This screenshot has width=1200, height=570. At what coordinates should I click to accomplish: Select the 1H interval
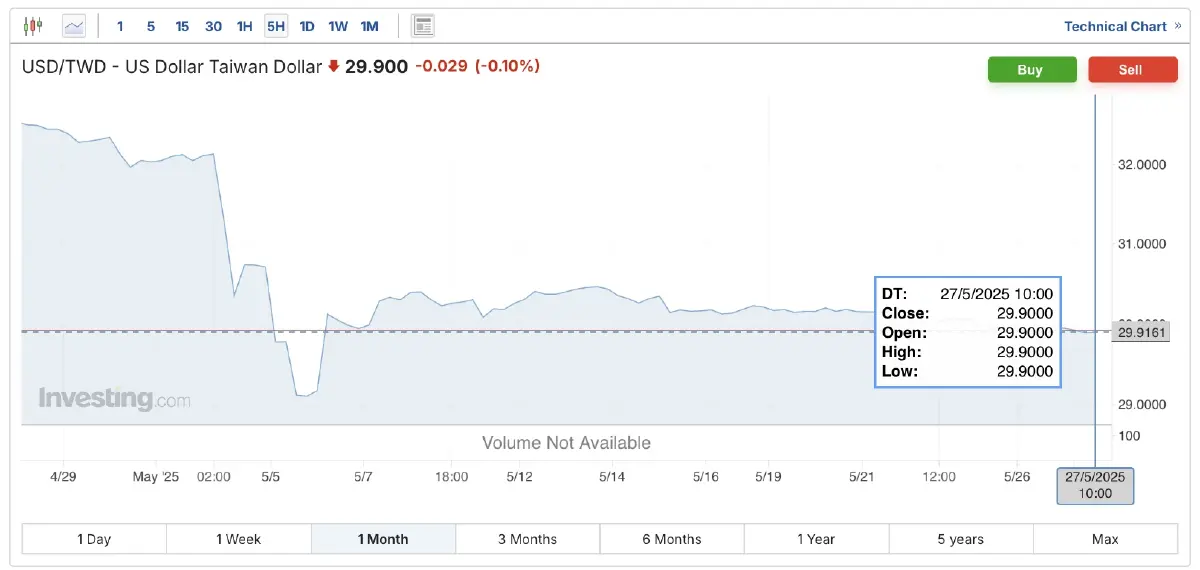244,26
